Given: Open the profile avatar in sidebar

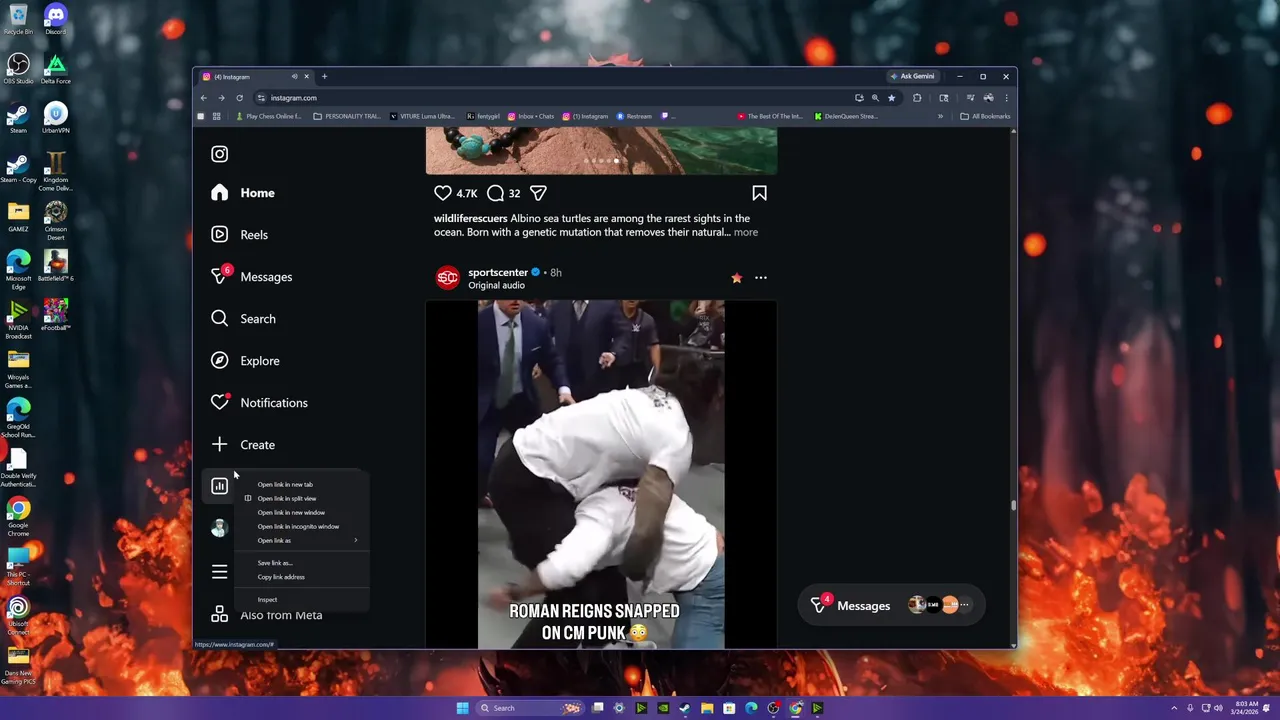Looking at the screenshot, I should [219, 529].
